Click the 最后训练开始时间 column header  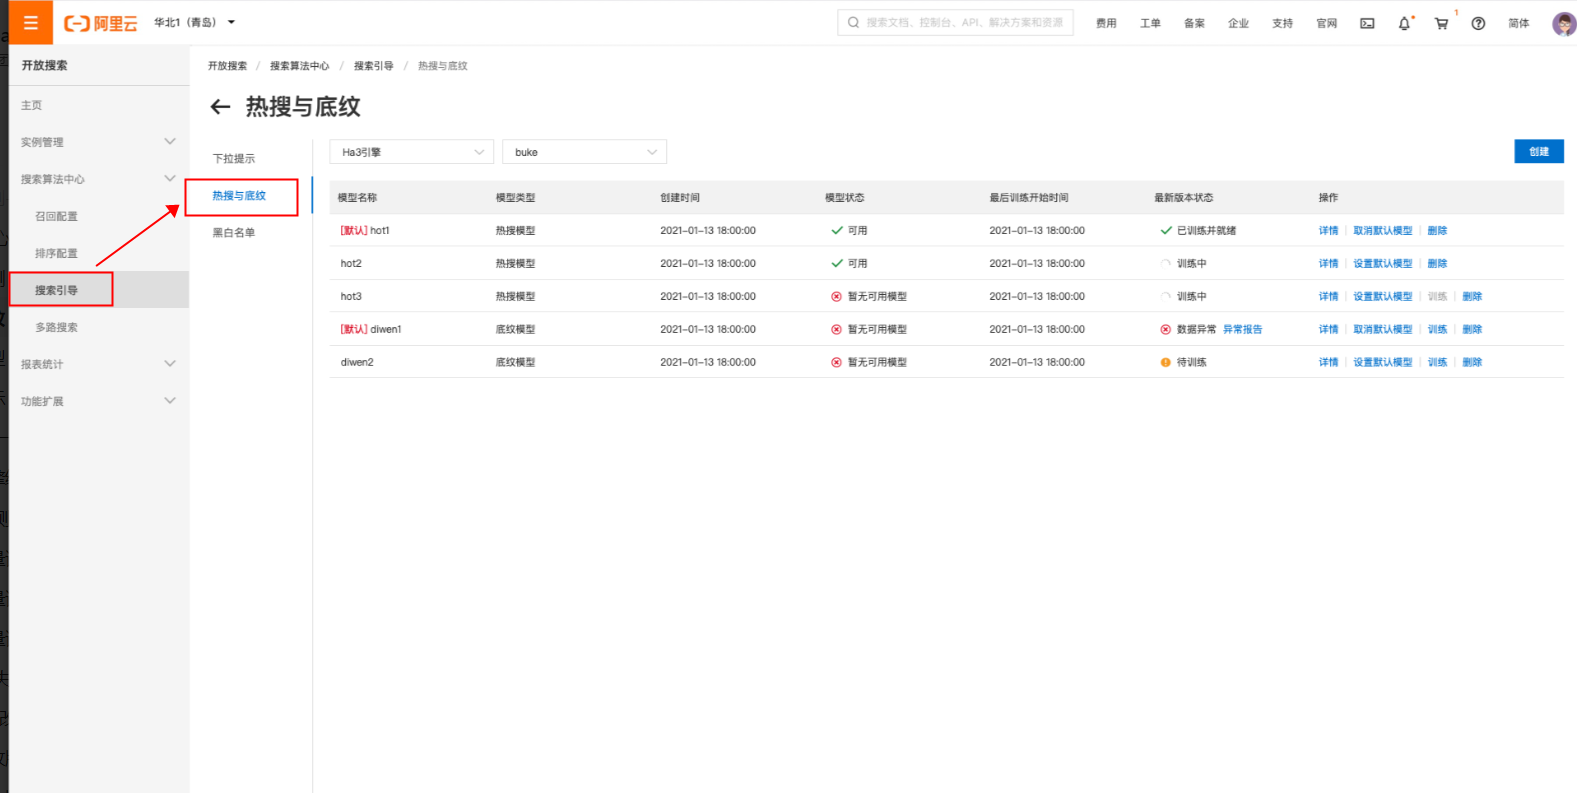click(1029, 197)
